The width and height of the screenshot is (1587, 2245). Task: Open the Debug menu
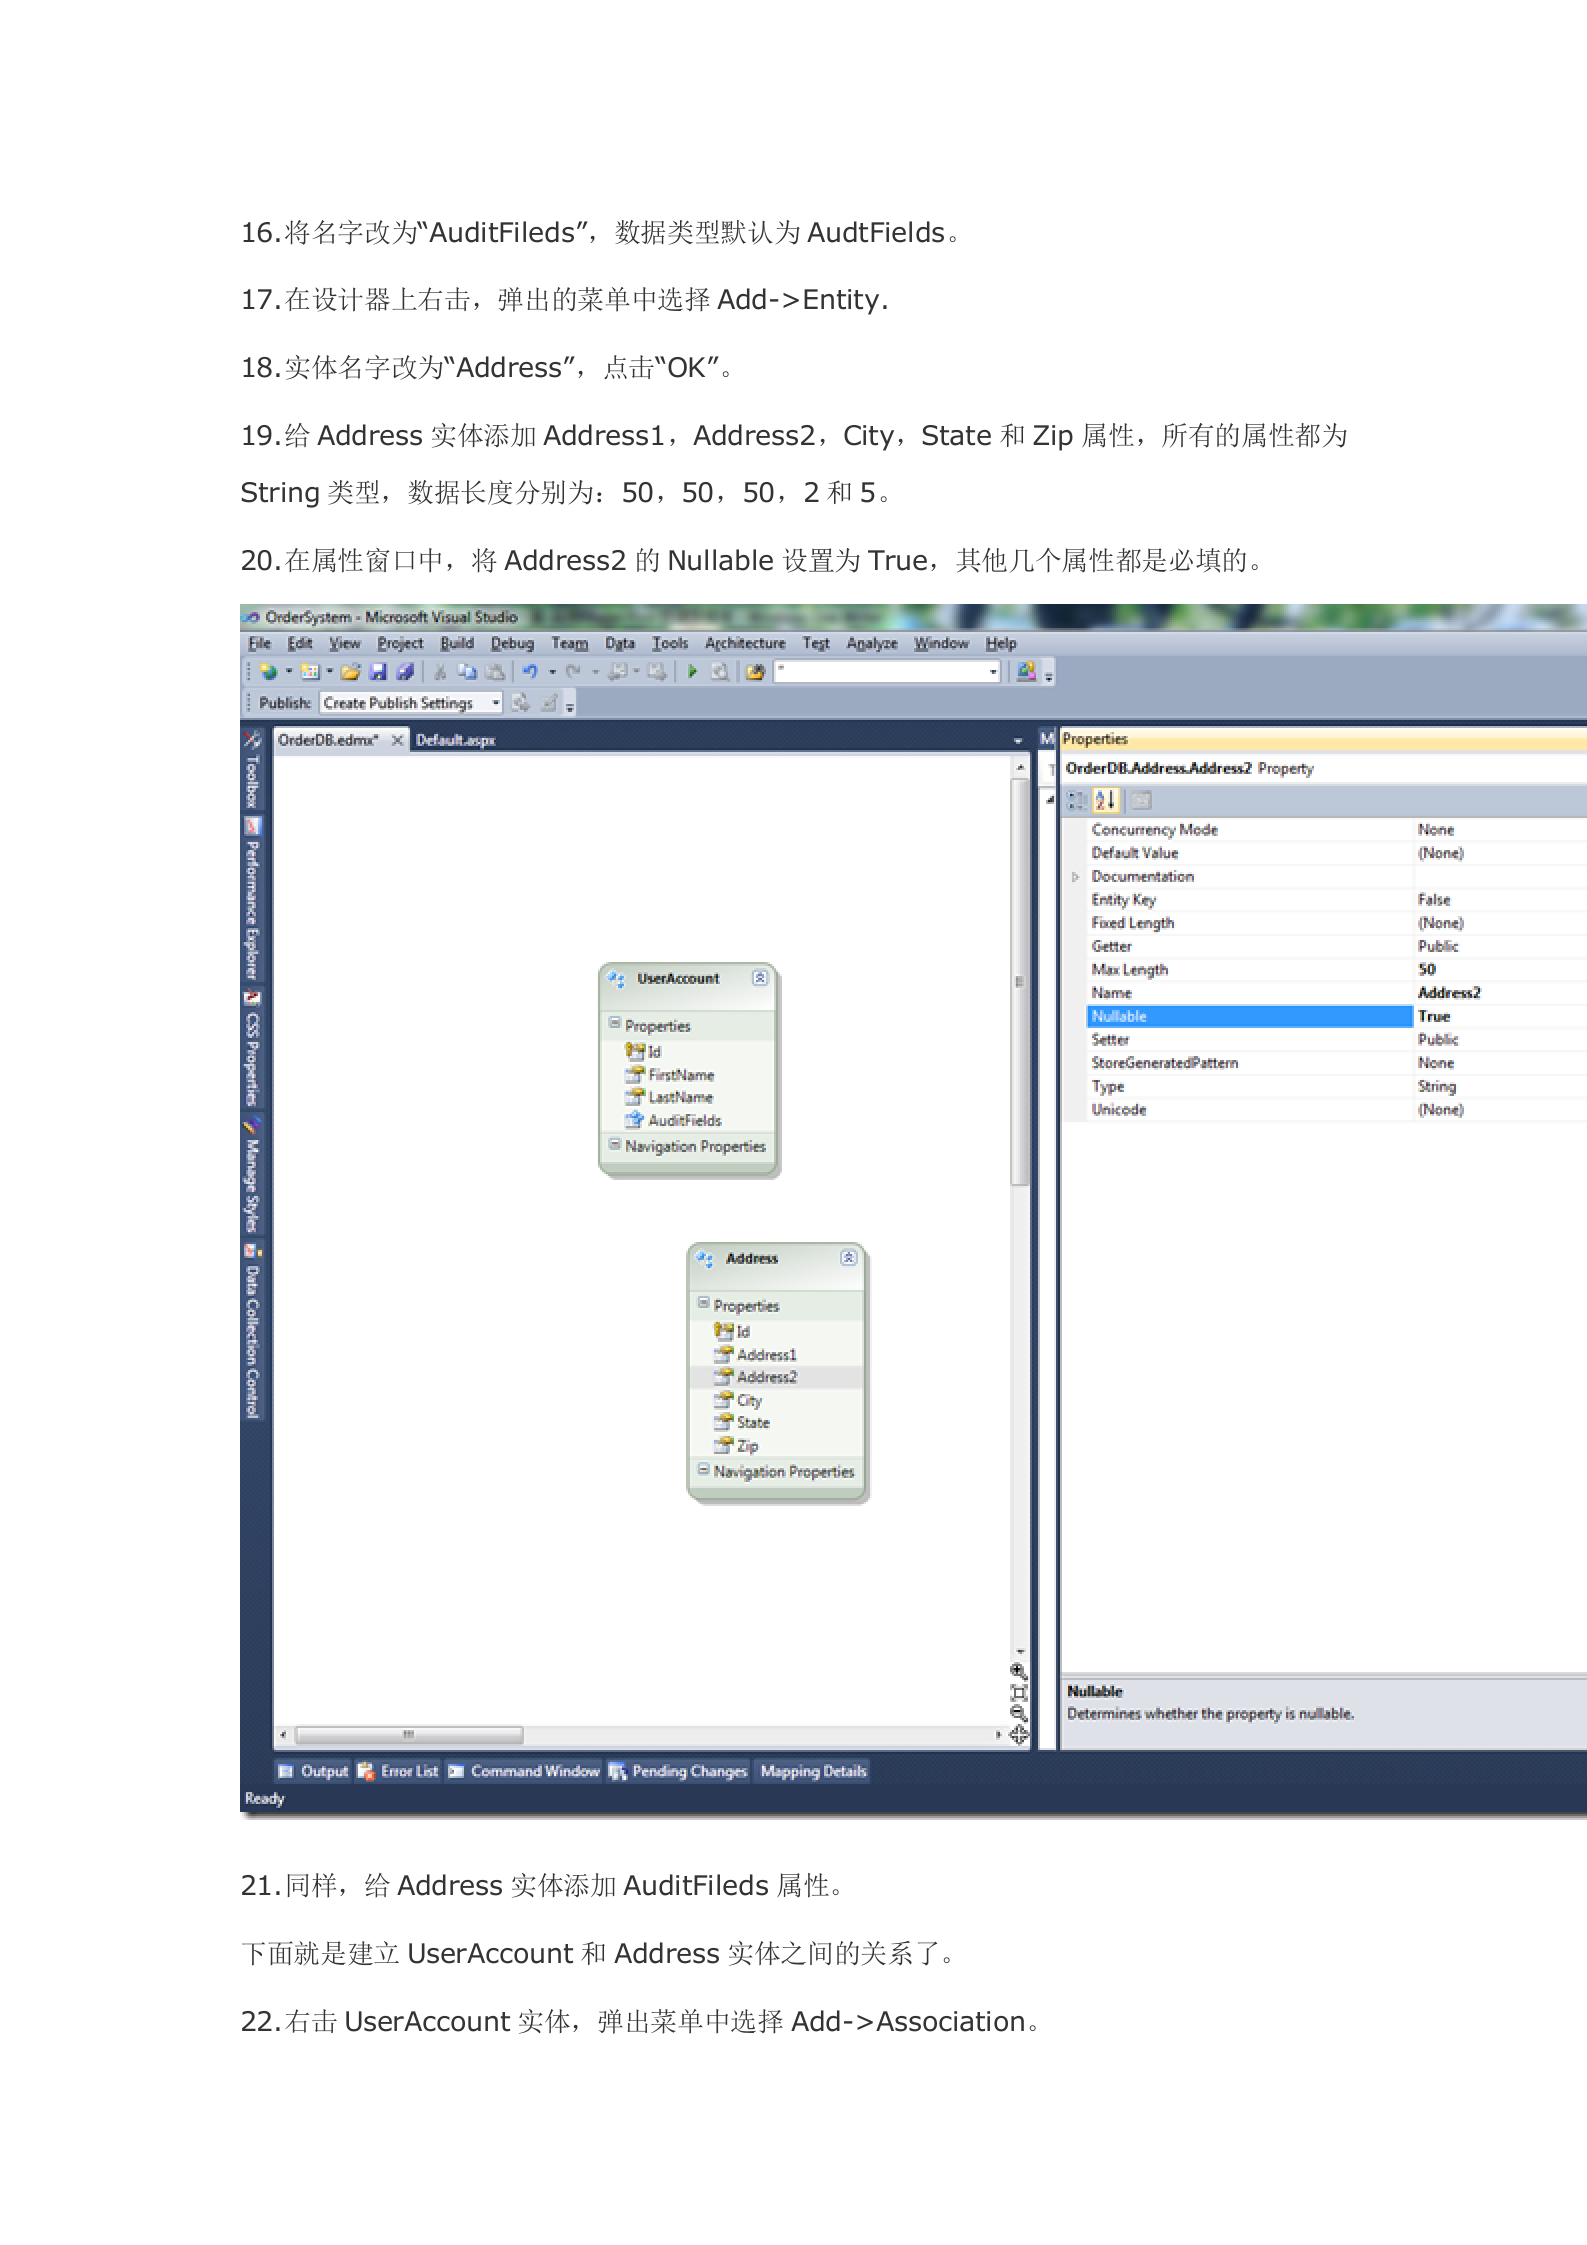click(x=512, y=644)
